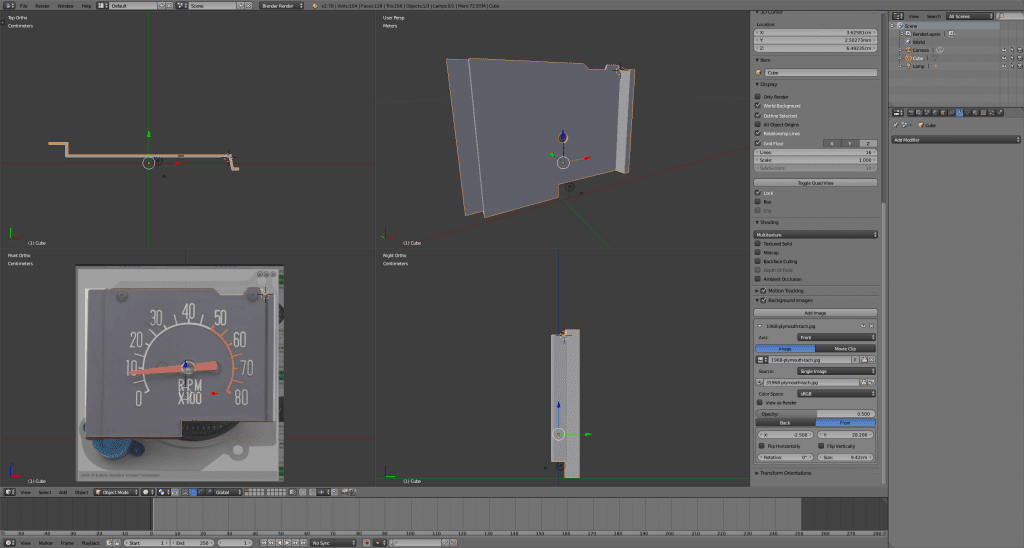The image size is (1024, 548).
Task: Open the Blender Render engine dropdown
Action: tap(282, 5)
